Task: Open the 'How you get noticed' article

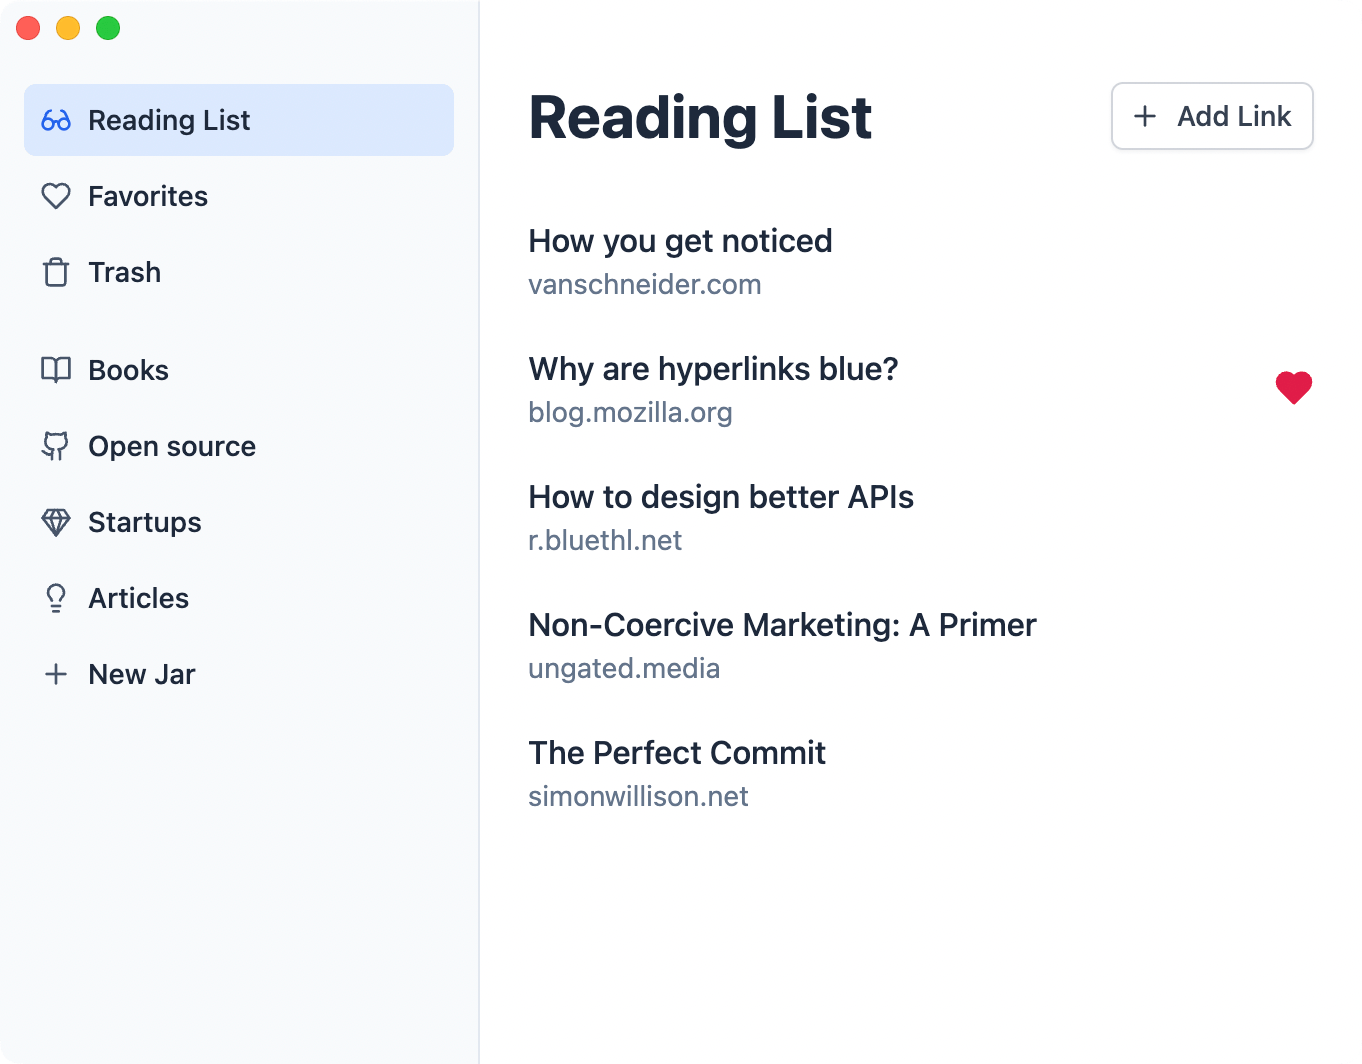Action: tap(680, 241)
